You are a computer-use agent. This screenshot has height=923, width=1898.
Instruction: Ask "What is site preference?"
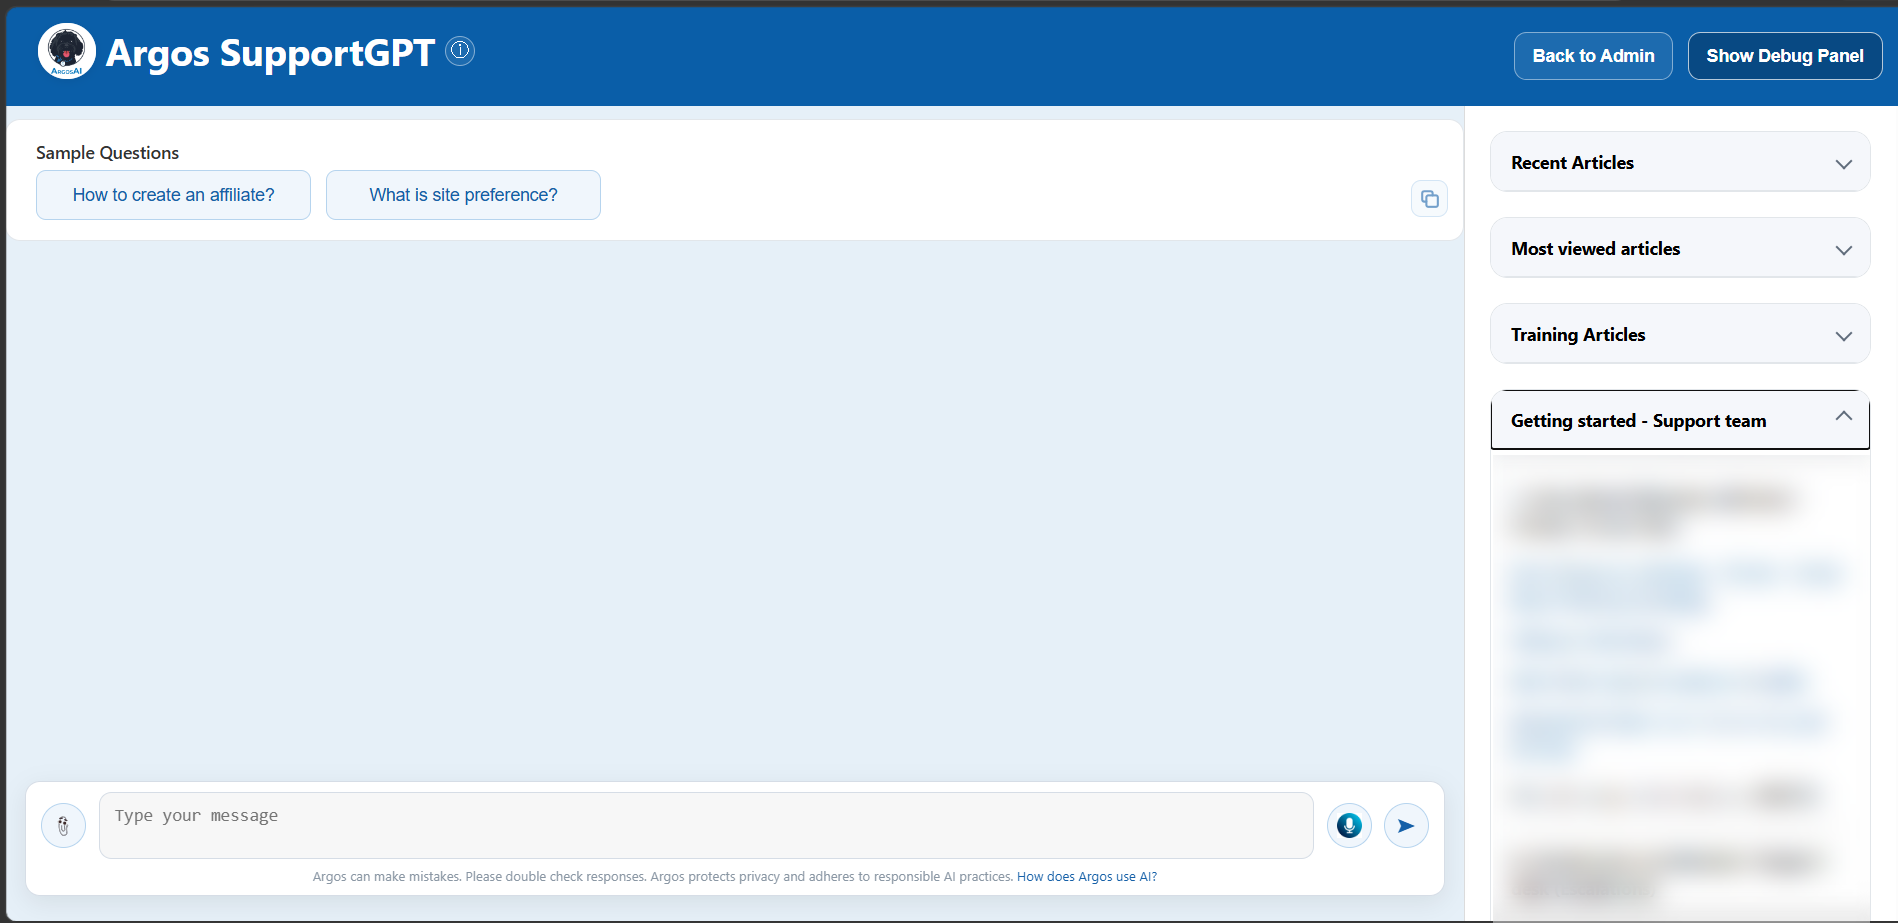[x=463, y=195]
